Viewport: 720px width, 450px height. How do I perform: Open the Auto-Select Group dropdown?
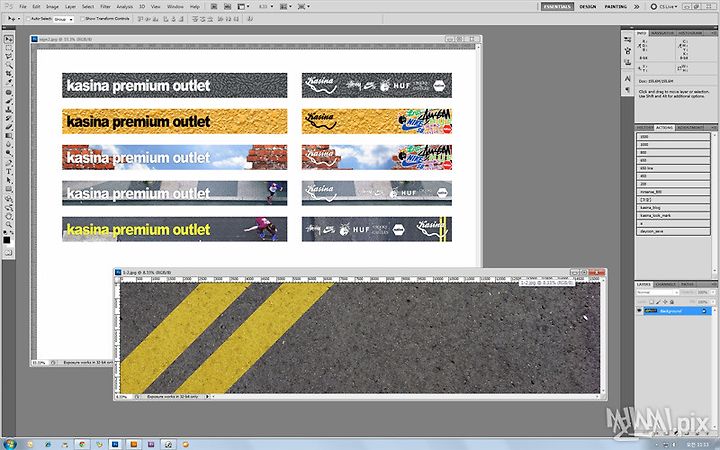(64, 19)
